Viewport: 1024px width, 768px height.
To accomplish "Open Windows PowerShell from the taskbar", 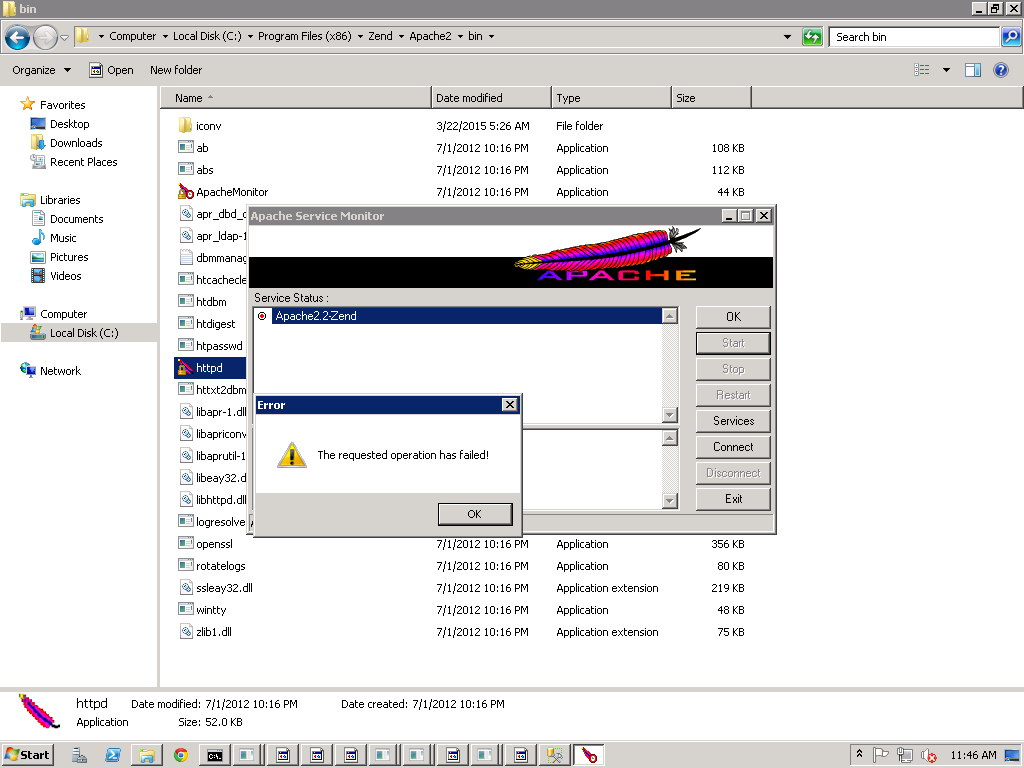I will 113,755.
